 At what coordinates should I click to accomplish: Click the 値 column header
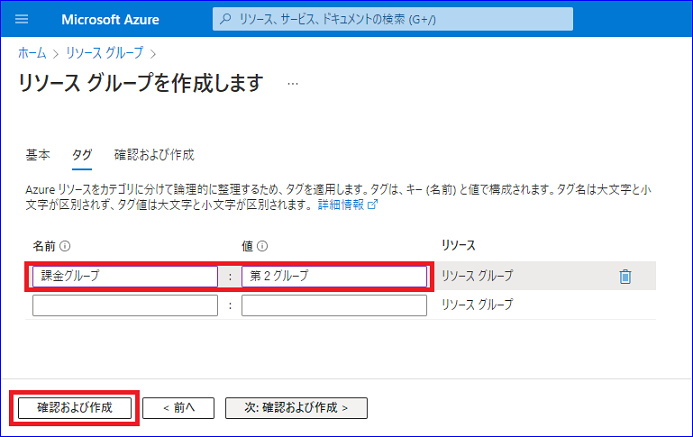pos(247,246)
